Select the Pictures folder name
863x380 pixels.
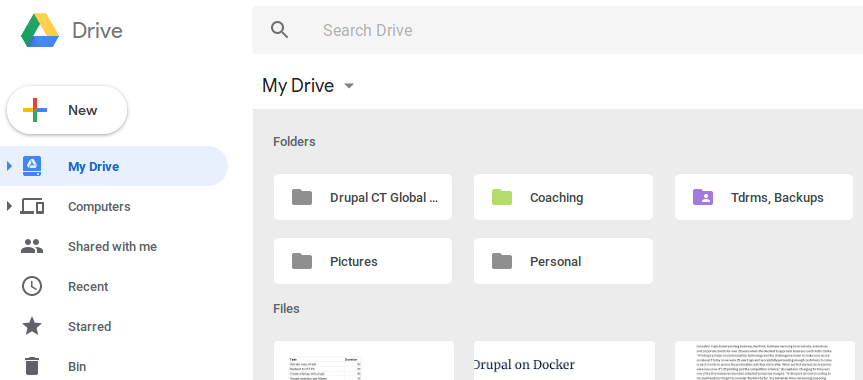[x=354, y=262]
